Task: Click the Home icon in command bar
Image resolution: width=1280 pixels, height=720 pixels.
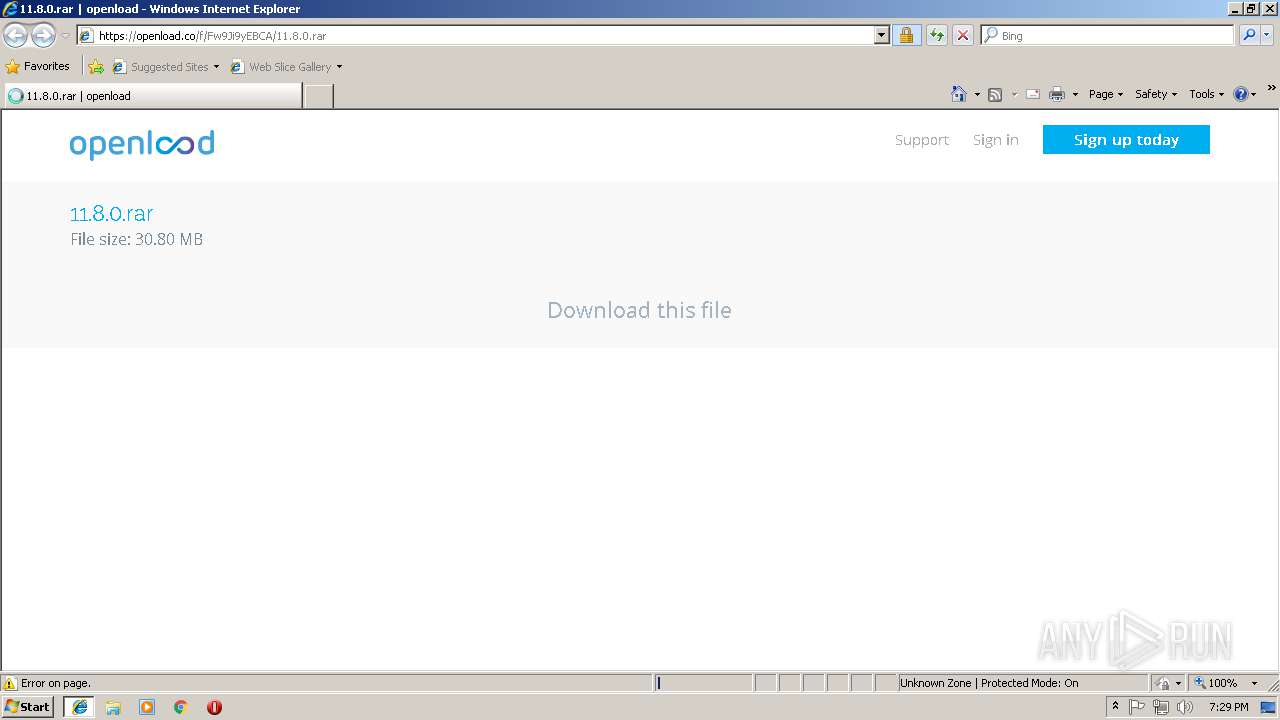Action: (x=959, y=94)
